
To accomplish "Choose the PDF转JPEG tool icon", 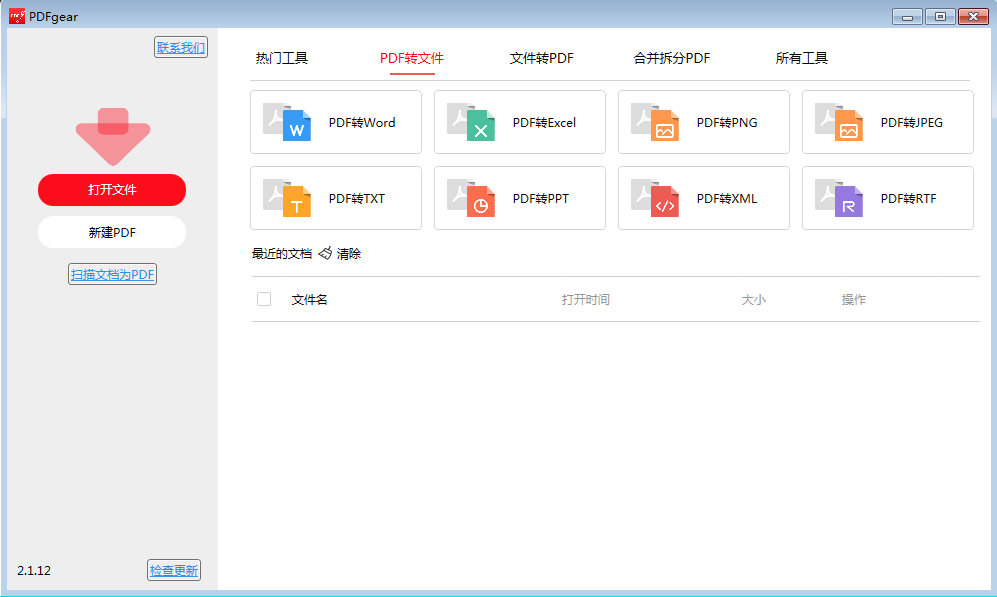I will point(840,123).
